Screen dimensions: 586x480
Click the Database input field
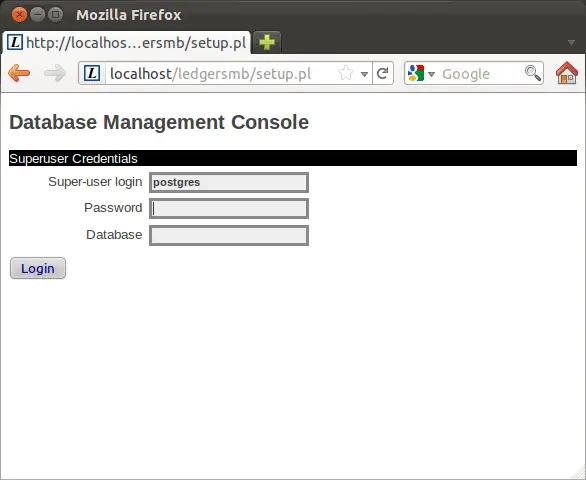229,236
